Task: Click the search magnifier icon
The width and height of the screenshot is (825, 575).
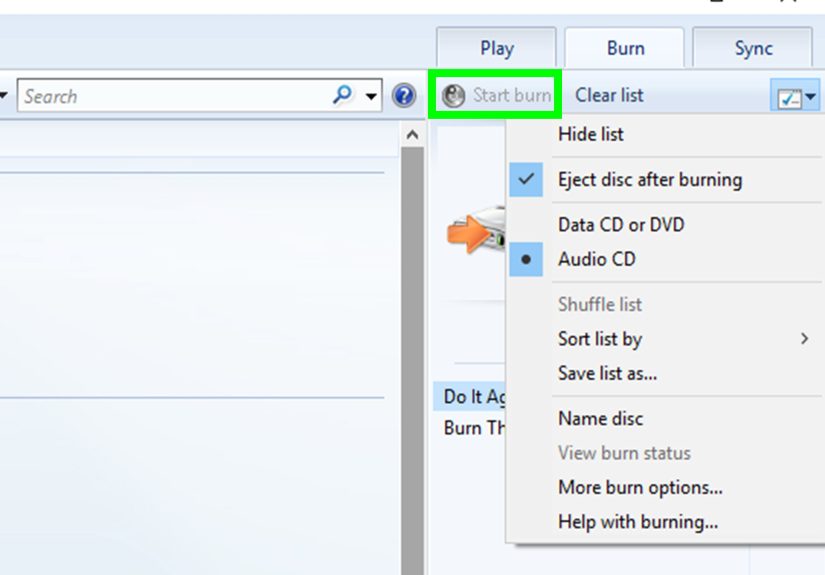Action: pos(342,95)
